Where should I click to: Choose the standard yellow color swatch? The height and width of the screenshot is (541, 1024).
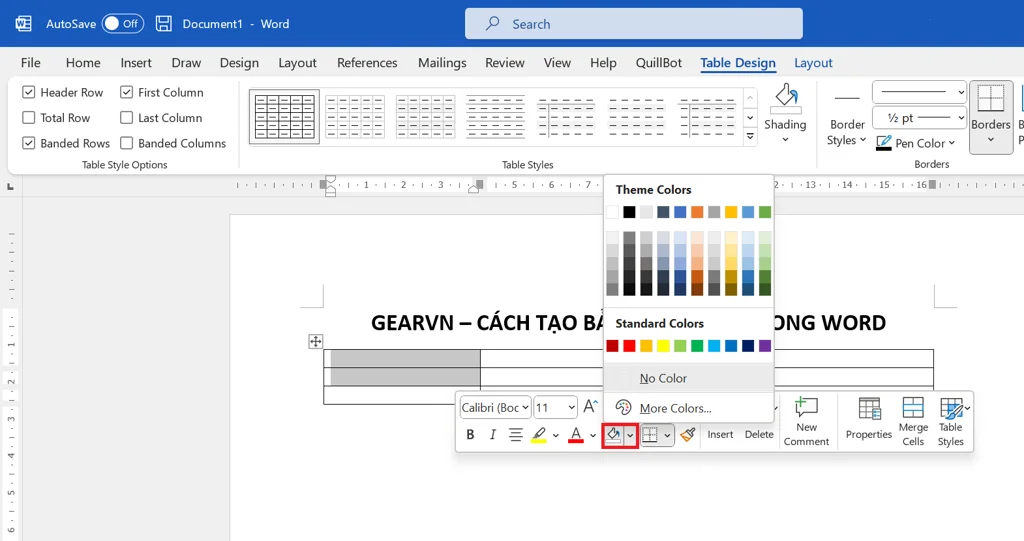click(663, 346)
